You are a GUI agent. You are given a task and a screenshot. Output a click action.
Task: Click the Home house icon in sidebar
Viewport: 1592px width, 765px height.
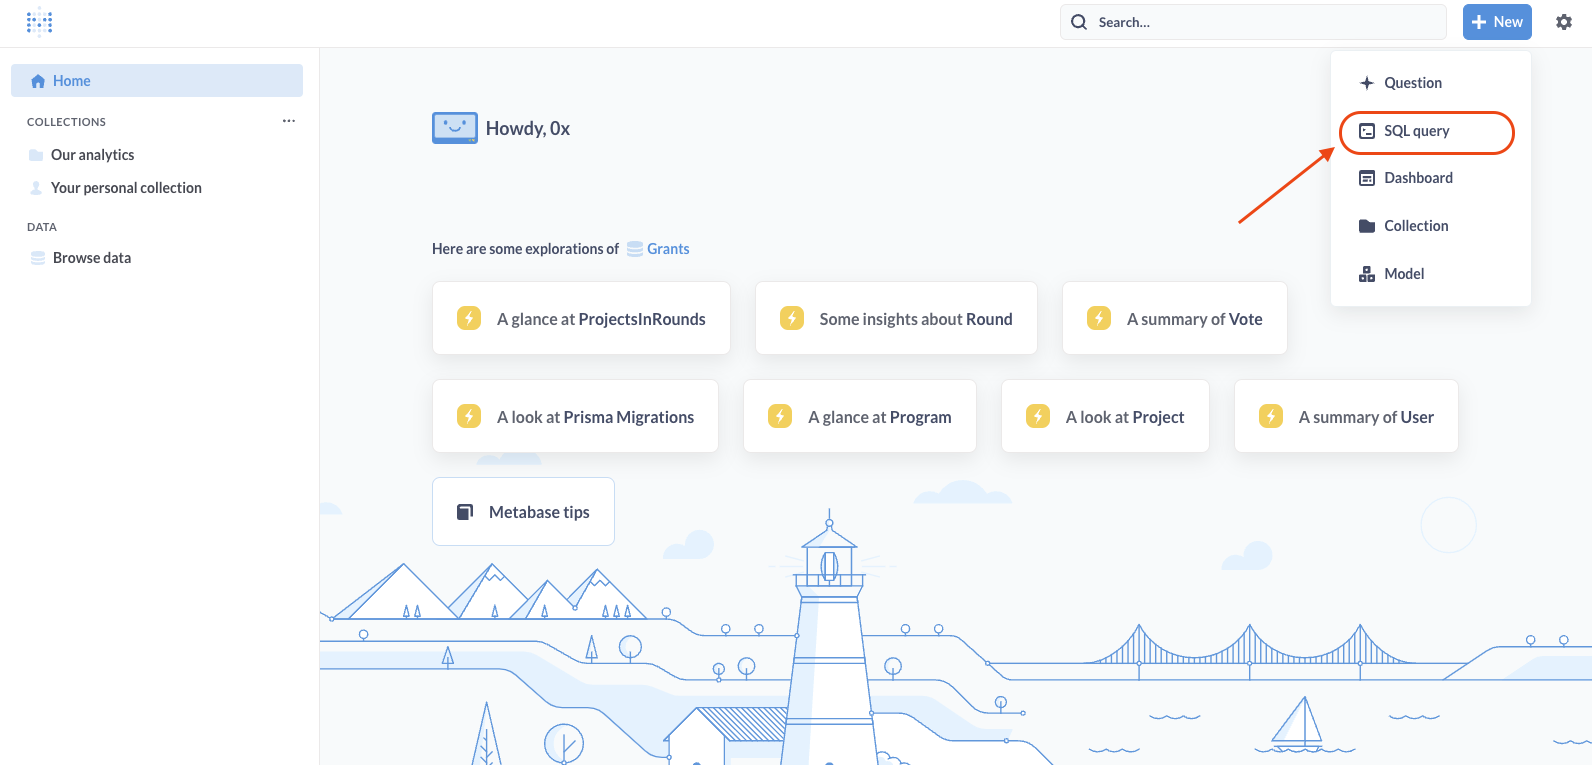click(38, 81)
